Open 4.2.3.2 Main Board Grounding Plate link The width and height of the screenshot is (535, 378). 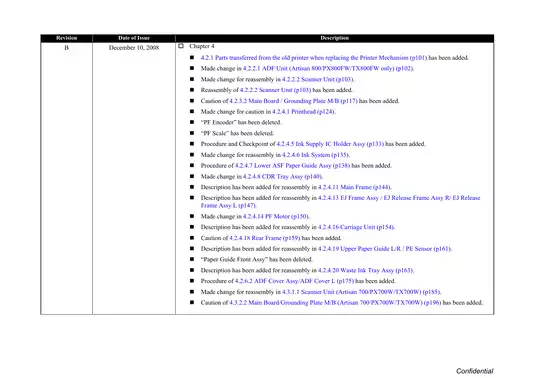(293, 101)
